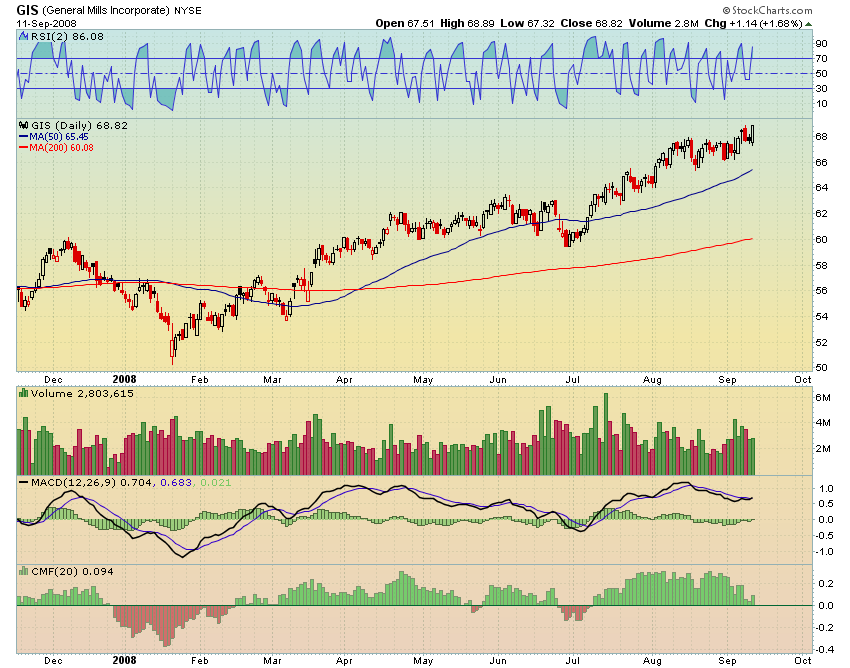850x668 pixels.
Task: Click the CMF(20) panel icon
Action: point(23,571)
